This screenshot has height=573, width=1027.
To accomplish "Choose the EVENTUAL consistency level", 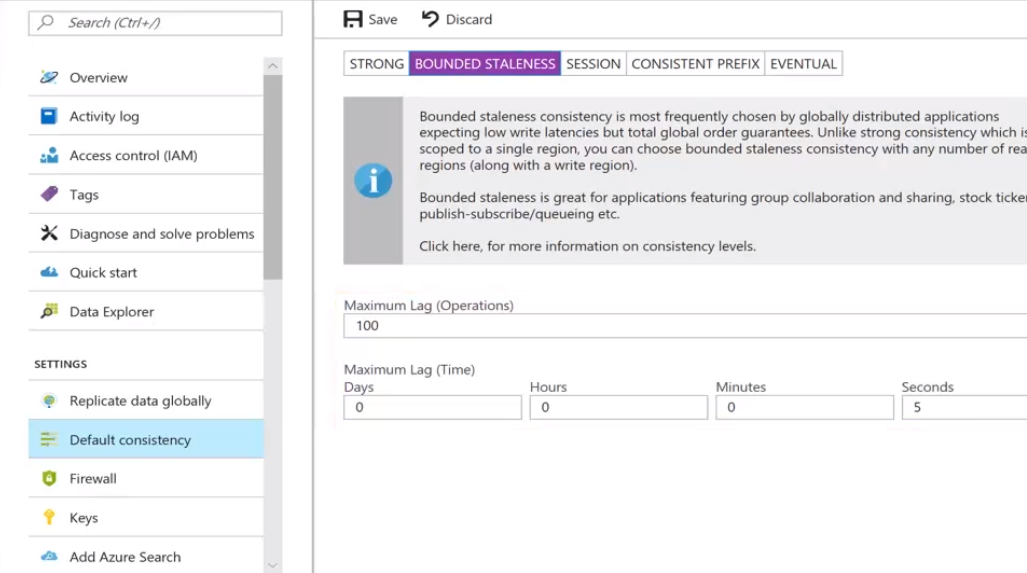I will click(x=804, y=64).
